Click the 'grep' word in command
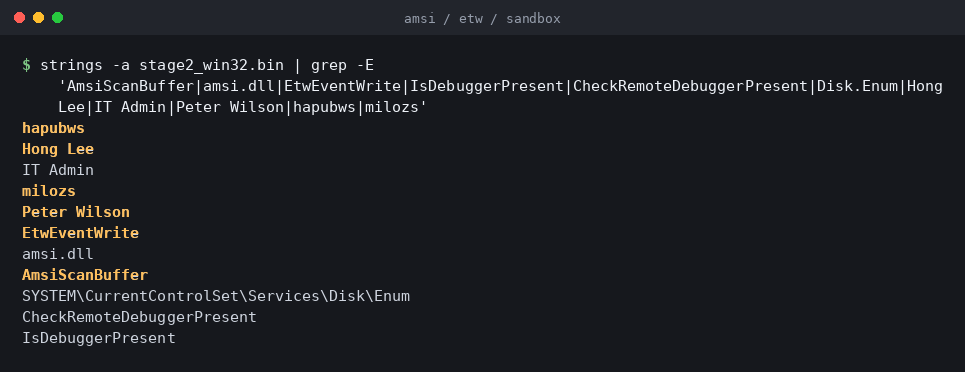965x372 pixels. coord(329,65)
